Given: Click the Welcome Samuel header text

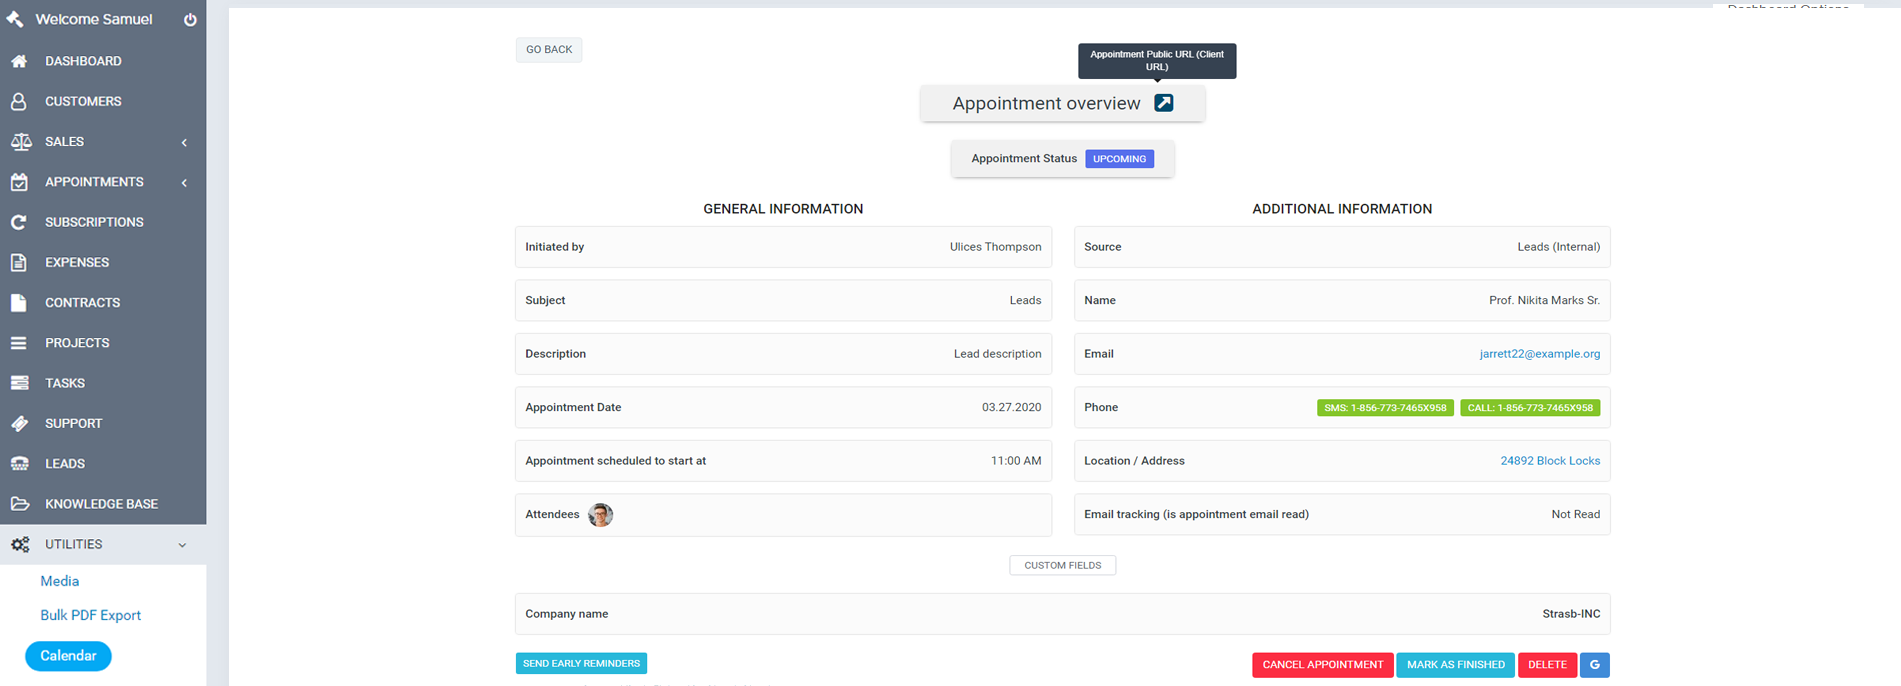Looking at the screenshot, I should (94, 19).
